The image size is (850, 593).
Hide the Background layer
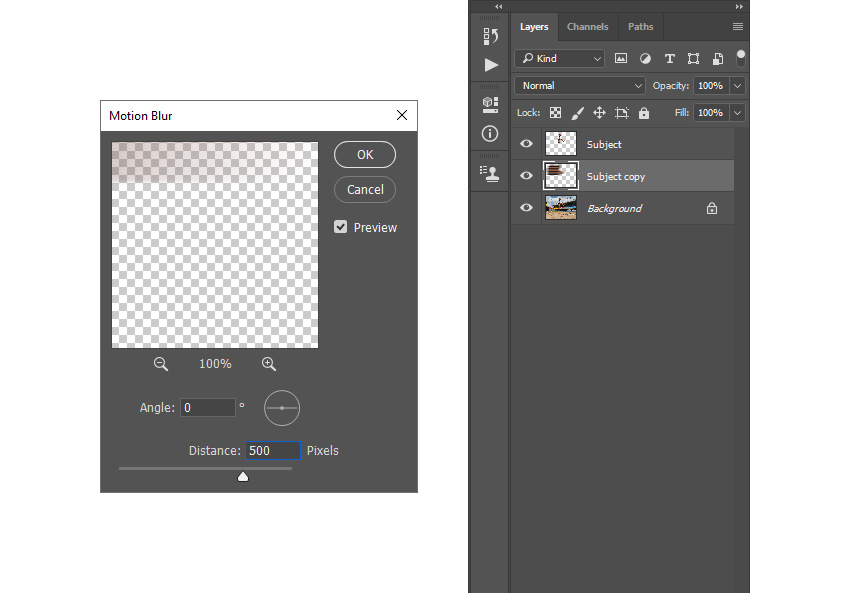click(x=526, y=208)
